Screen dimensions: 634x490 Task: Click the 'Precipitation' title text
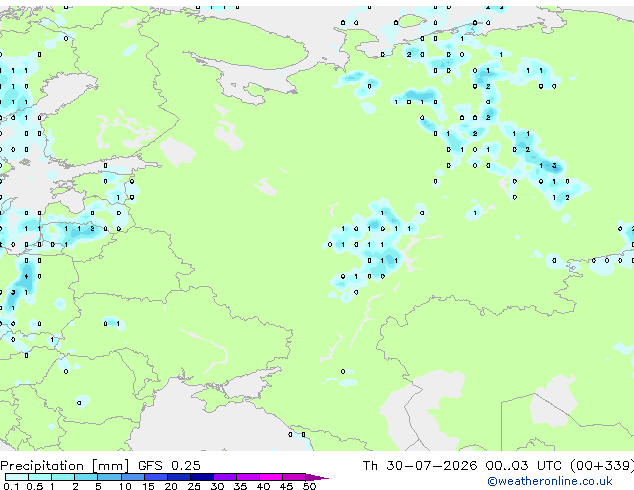[x=42, y=466]
